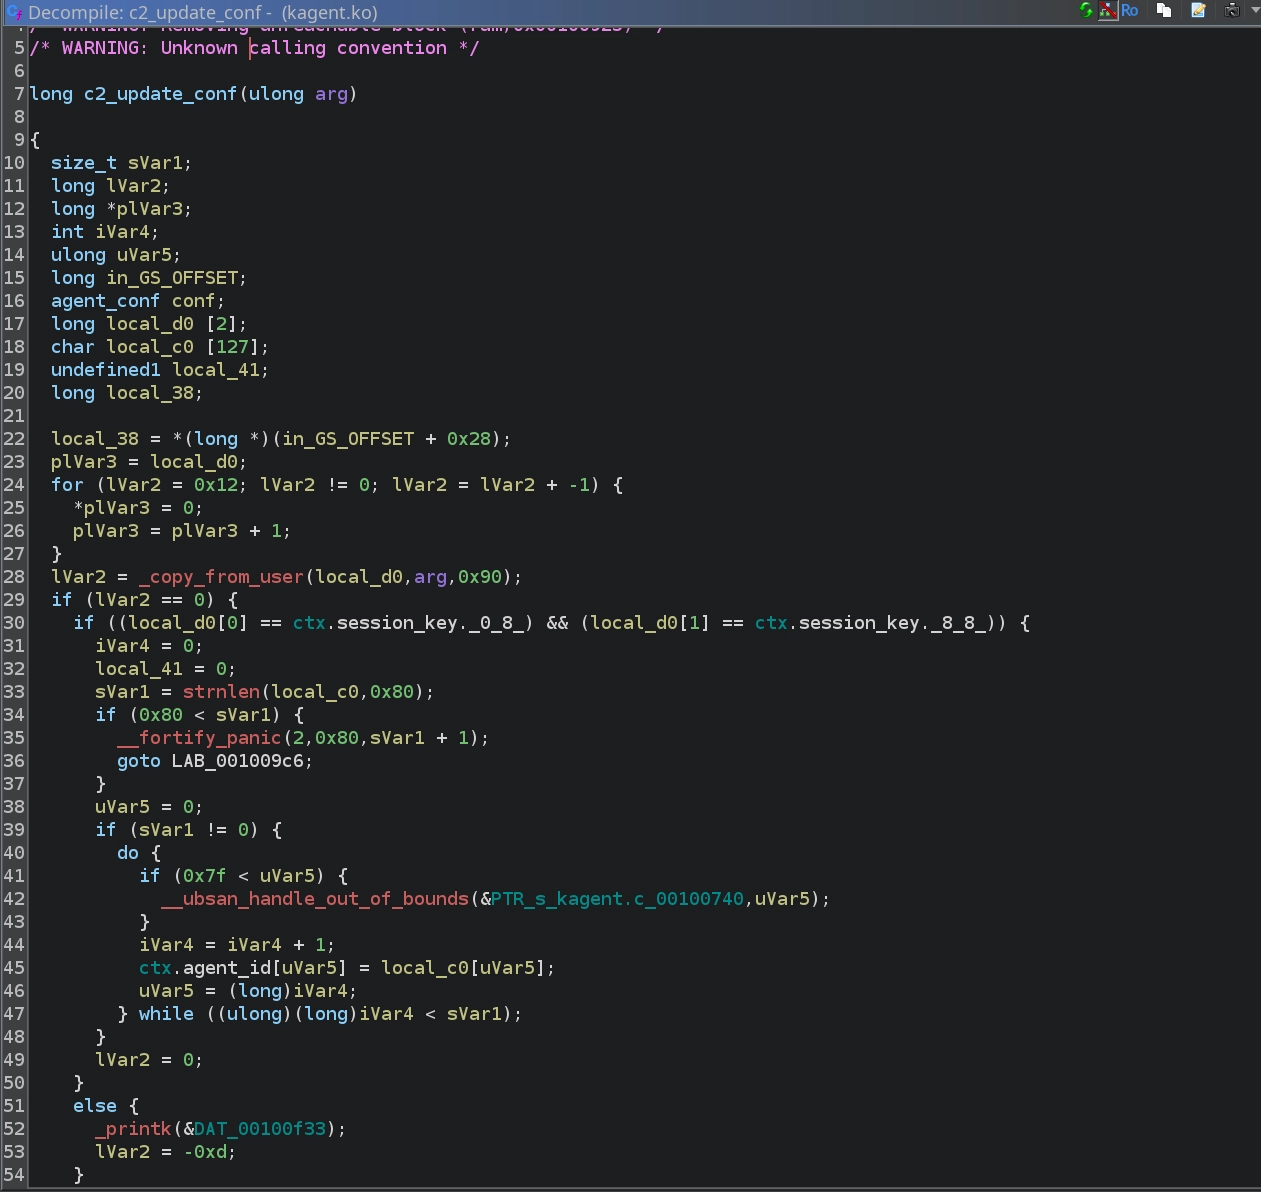Viewport: 1261px width, 1192px height.
Task: Click the _copy_from_user function call
Action: tap(221, 577)
